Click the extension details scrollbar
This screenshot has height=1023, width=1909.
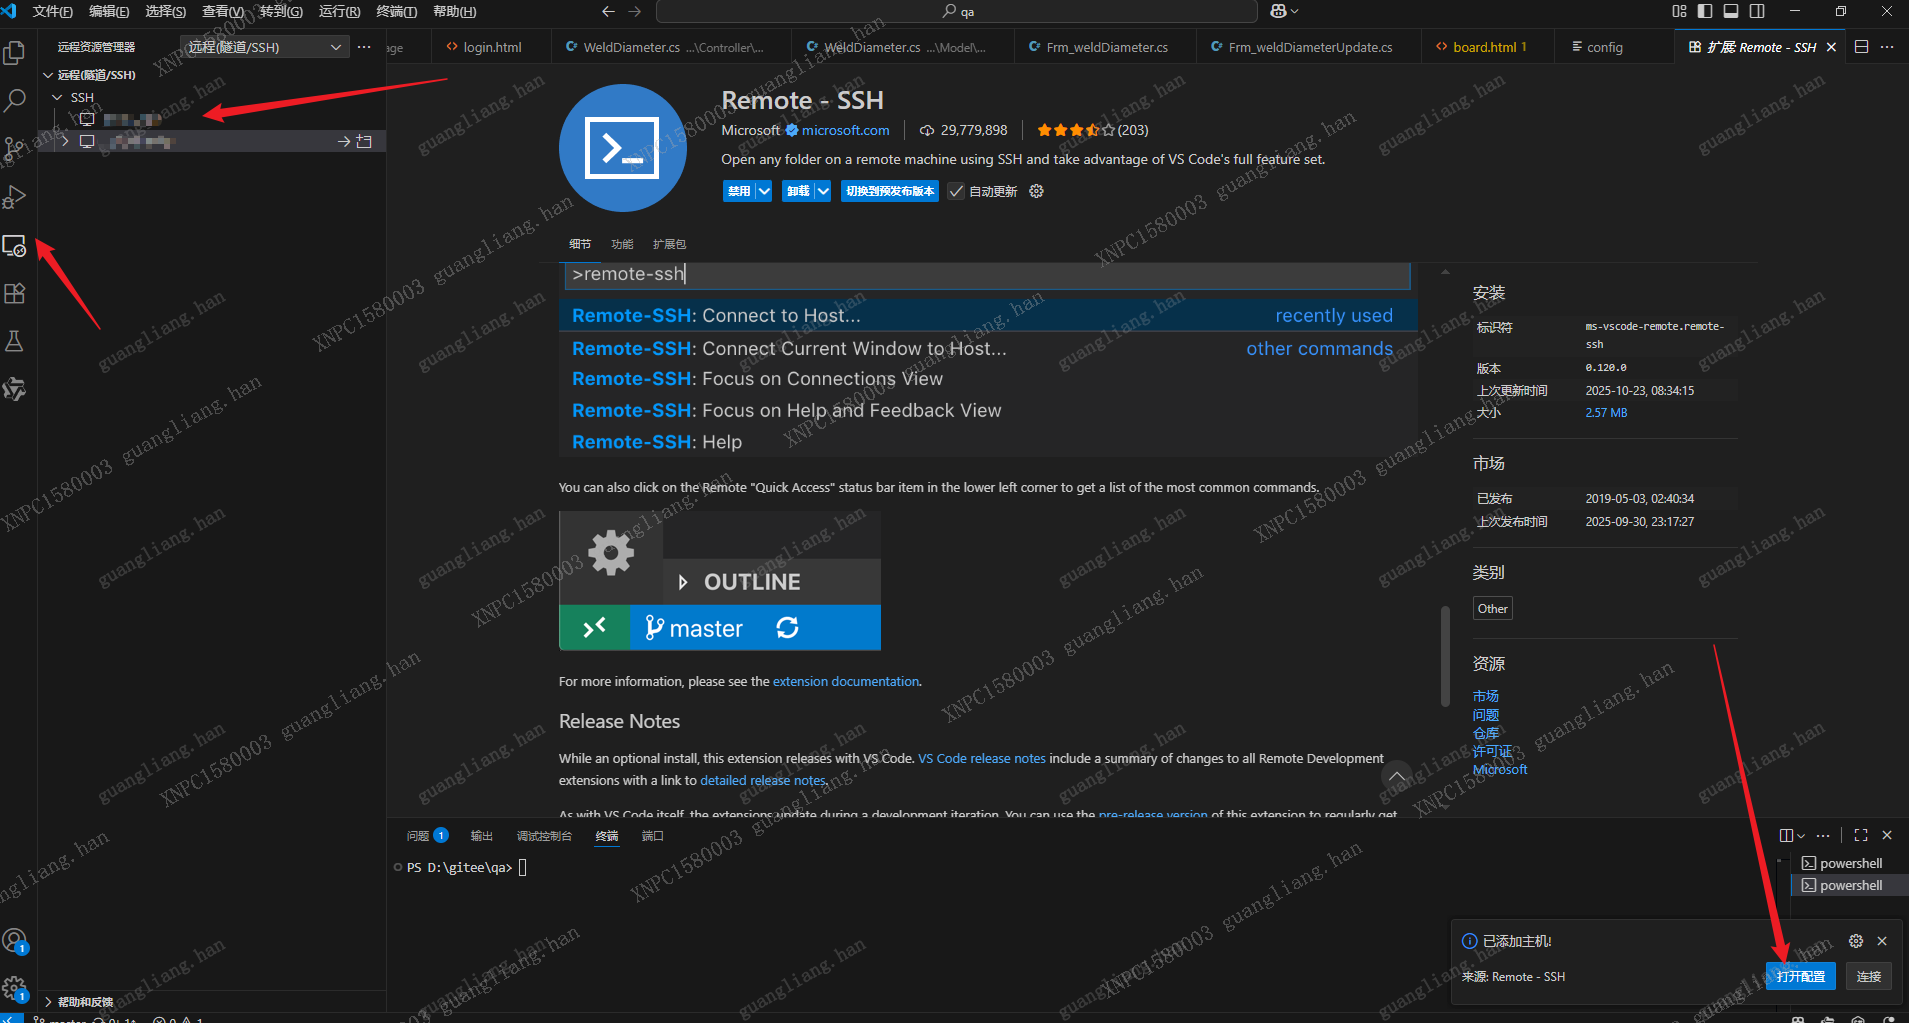coord(1445,656)
